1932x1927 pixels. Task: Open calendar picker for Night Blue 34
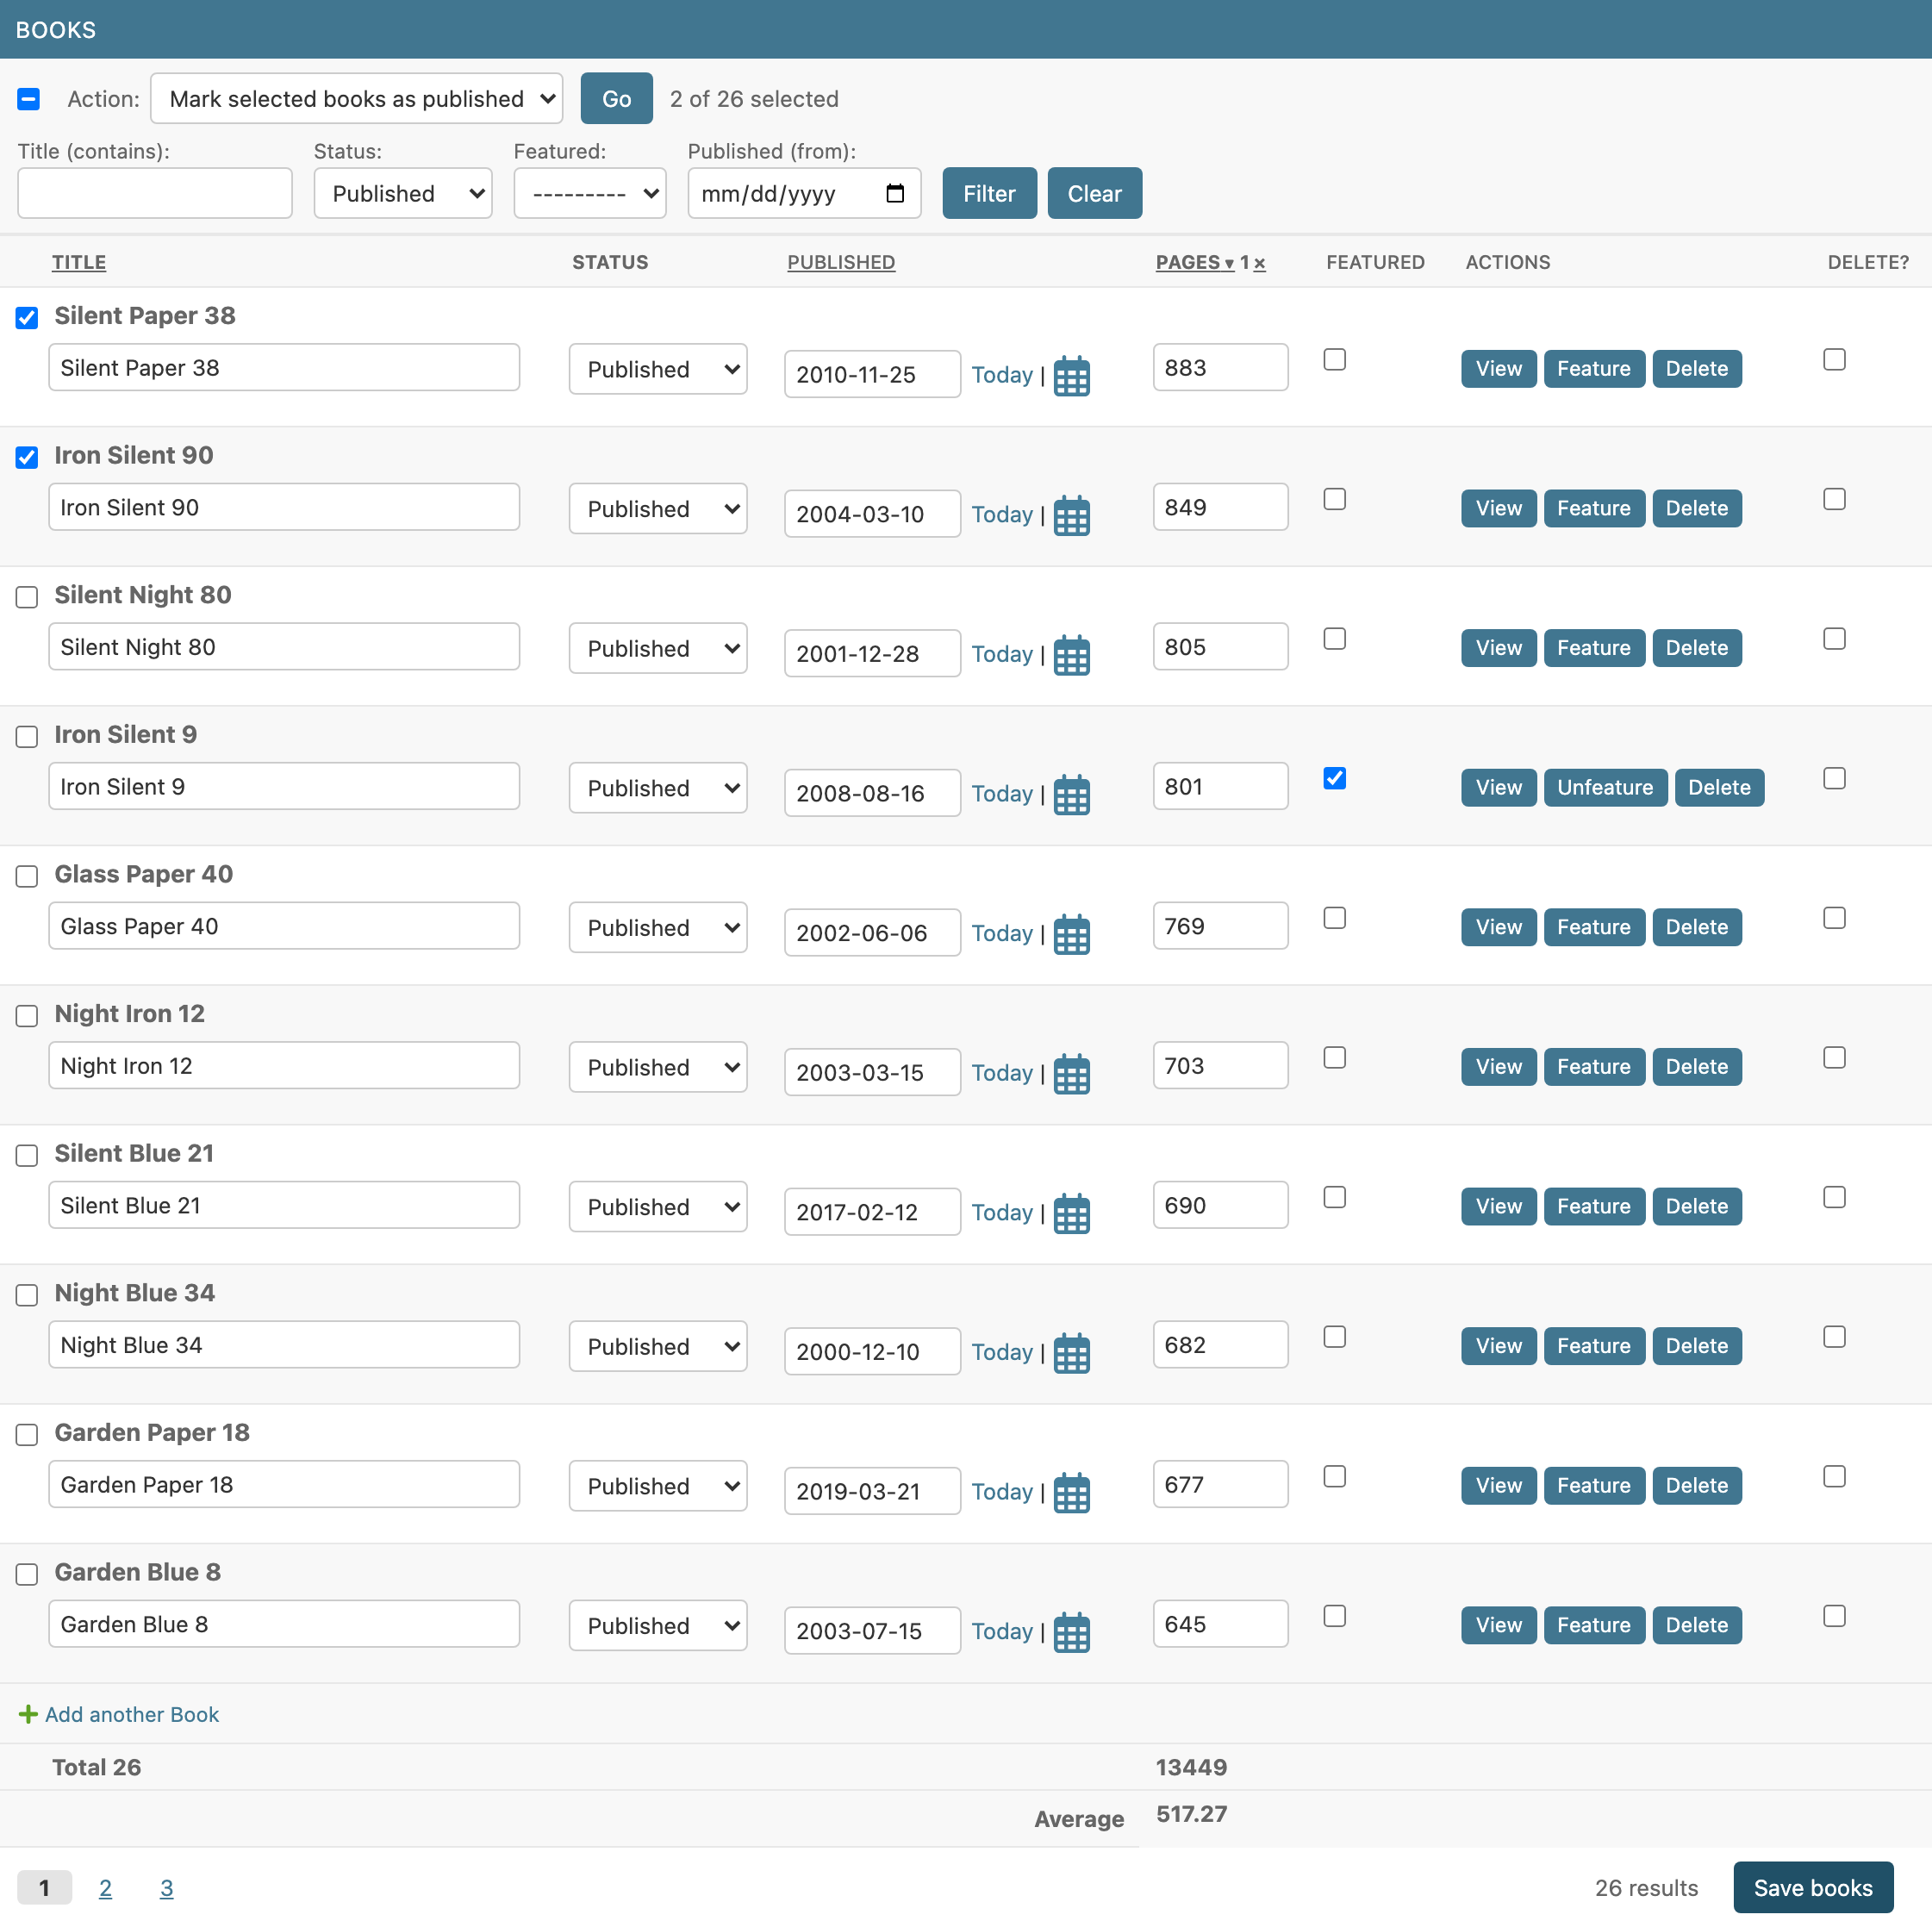click(1071, 1353)
